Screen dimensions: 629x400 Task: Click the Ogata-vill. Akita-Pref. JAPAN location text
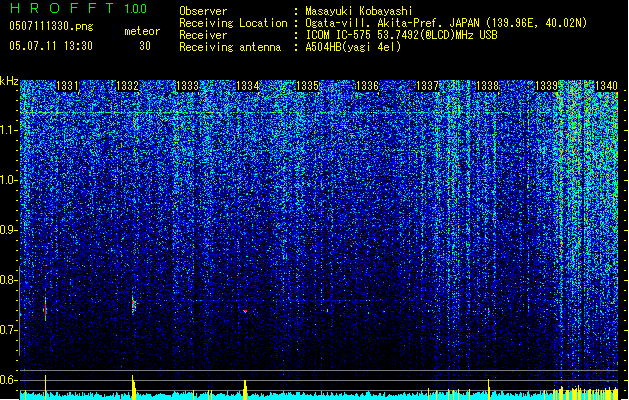pos(446,23)
